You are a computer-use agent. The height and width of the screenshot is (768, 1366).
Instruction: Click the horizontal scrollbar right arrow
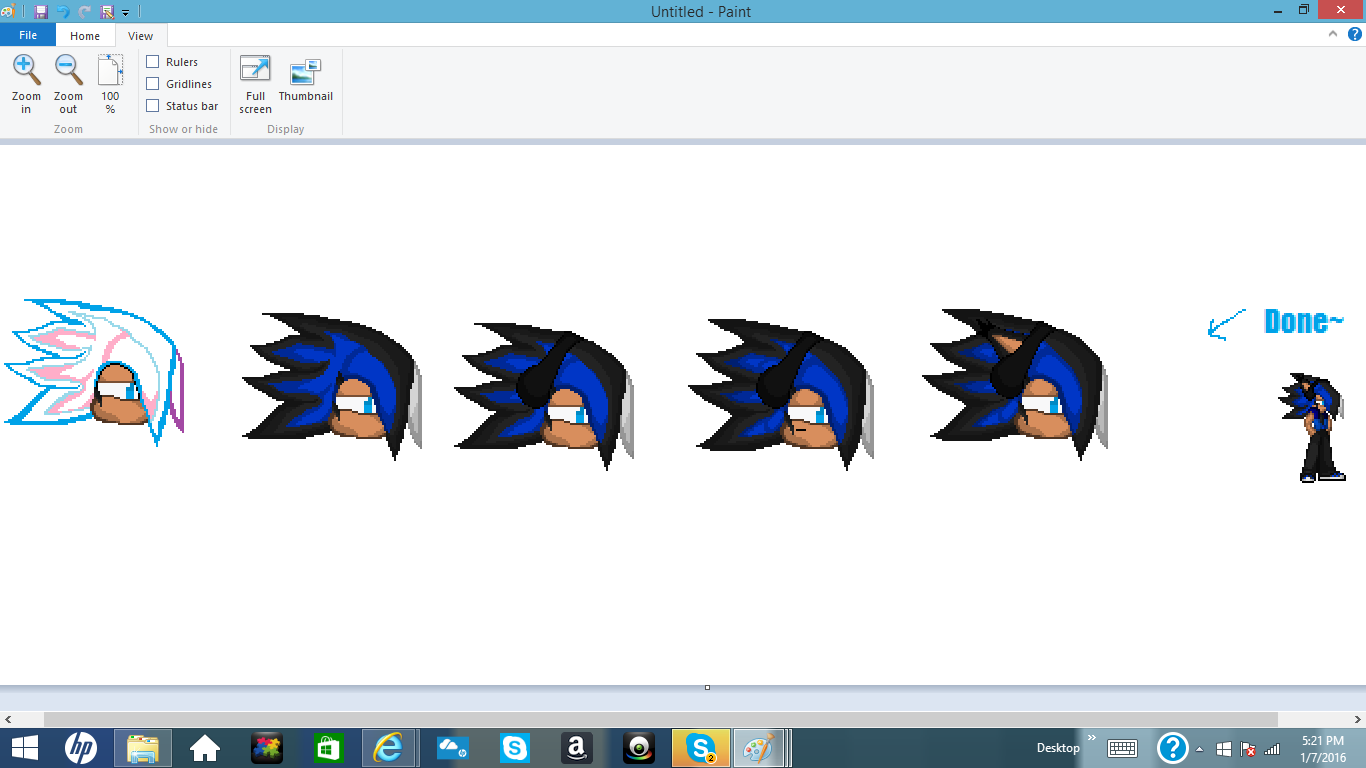(x=1356, y=719)
